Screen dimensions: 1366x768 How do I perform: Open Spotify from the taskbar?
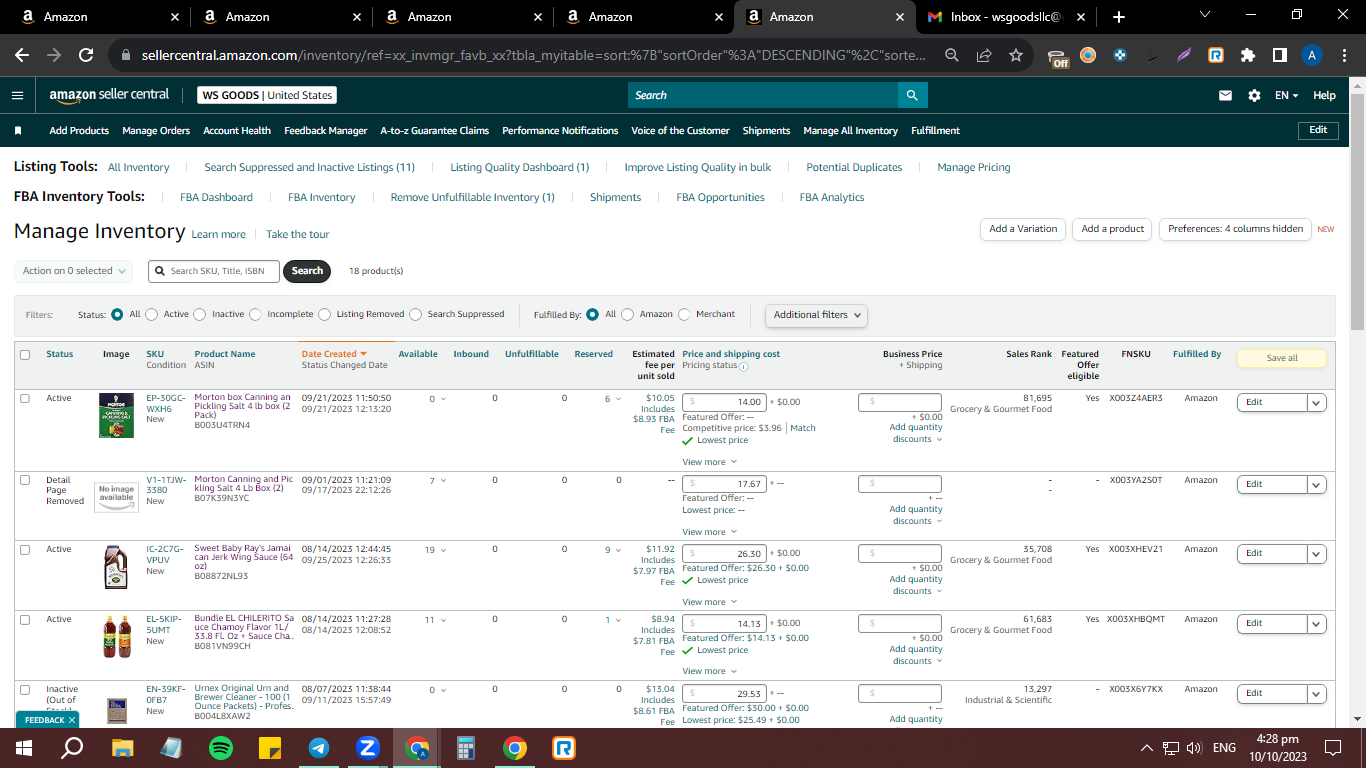(221, 748)
